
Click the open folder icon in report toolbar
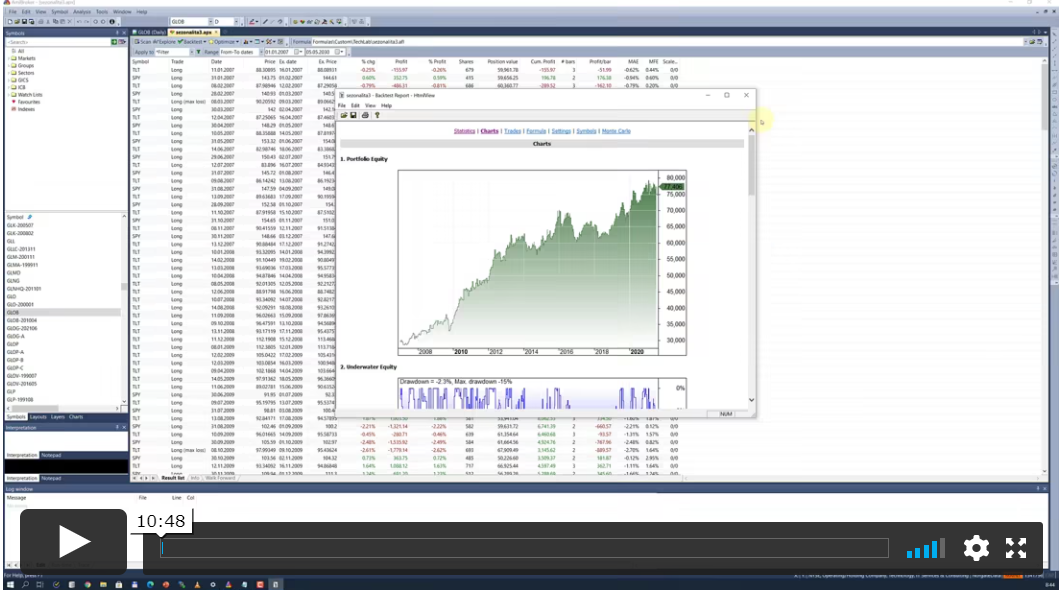(344, 116)
